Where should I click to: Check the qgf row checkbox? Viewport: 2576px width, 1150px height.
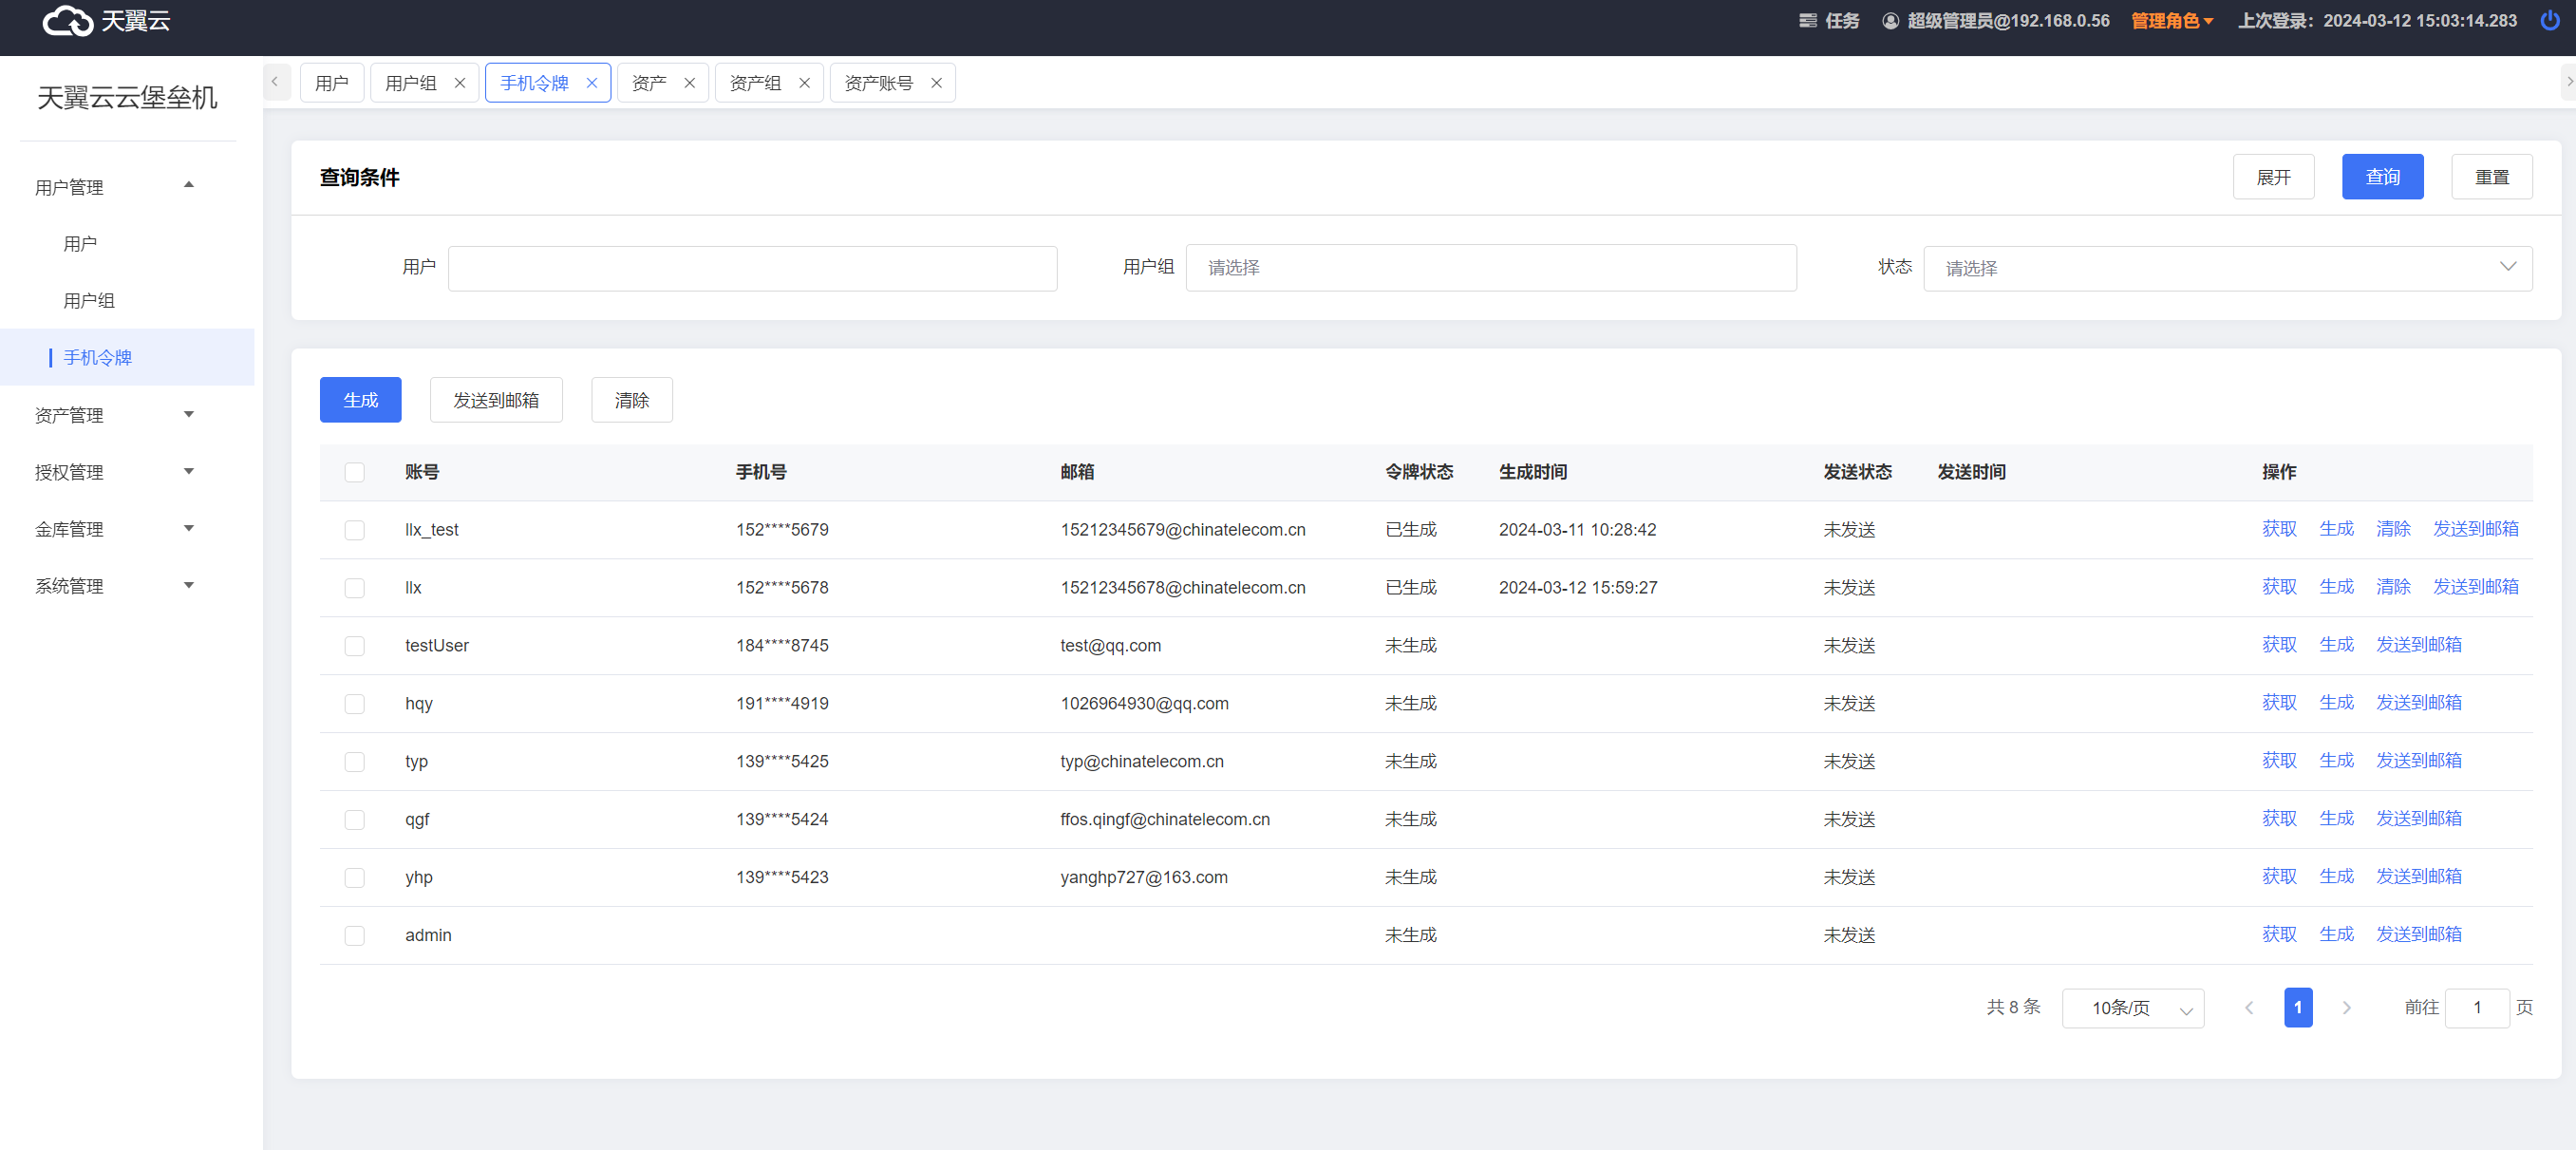pyautogui.click(x=355, y=820)
